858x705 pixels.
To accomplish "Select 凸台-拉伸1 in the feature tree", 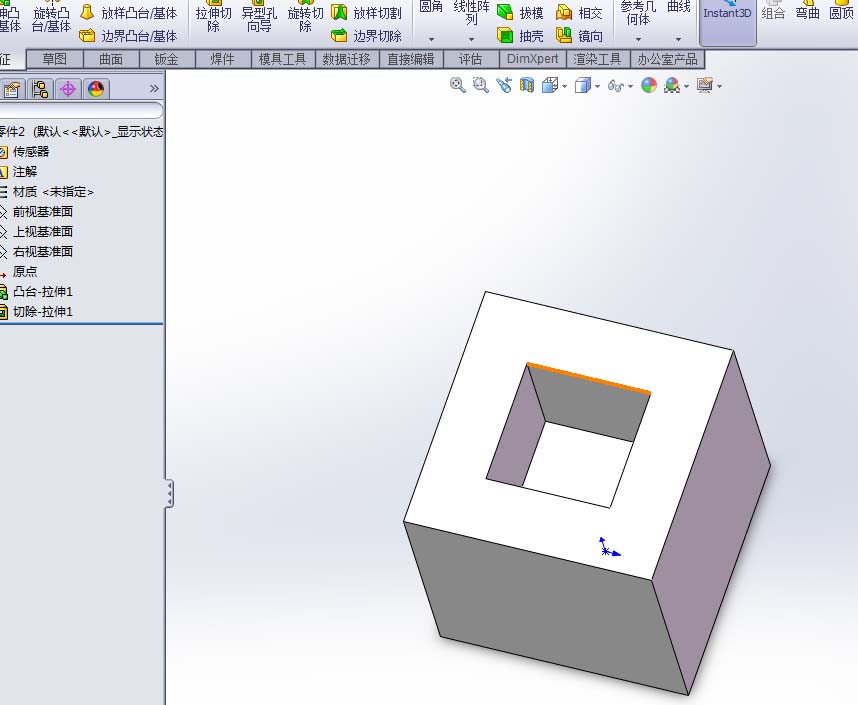I will pos(45,291).
